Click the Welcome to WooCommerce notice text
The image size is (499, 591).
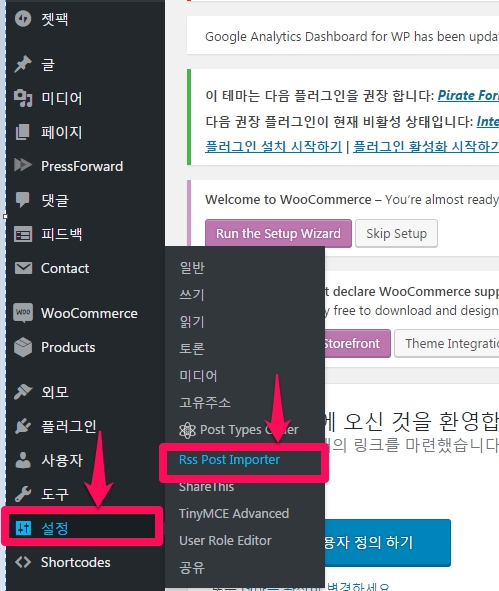[352, 199]
